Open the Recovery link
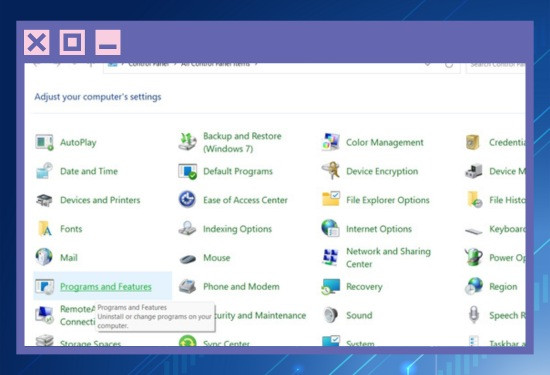The image size is (550, 375). point(364,287)
